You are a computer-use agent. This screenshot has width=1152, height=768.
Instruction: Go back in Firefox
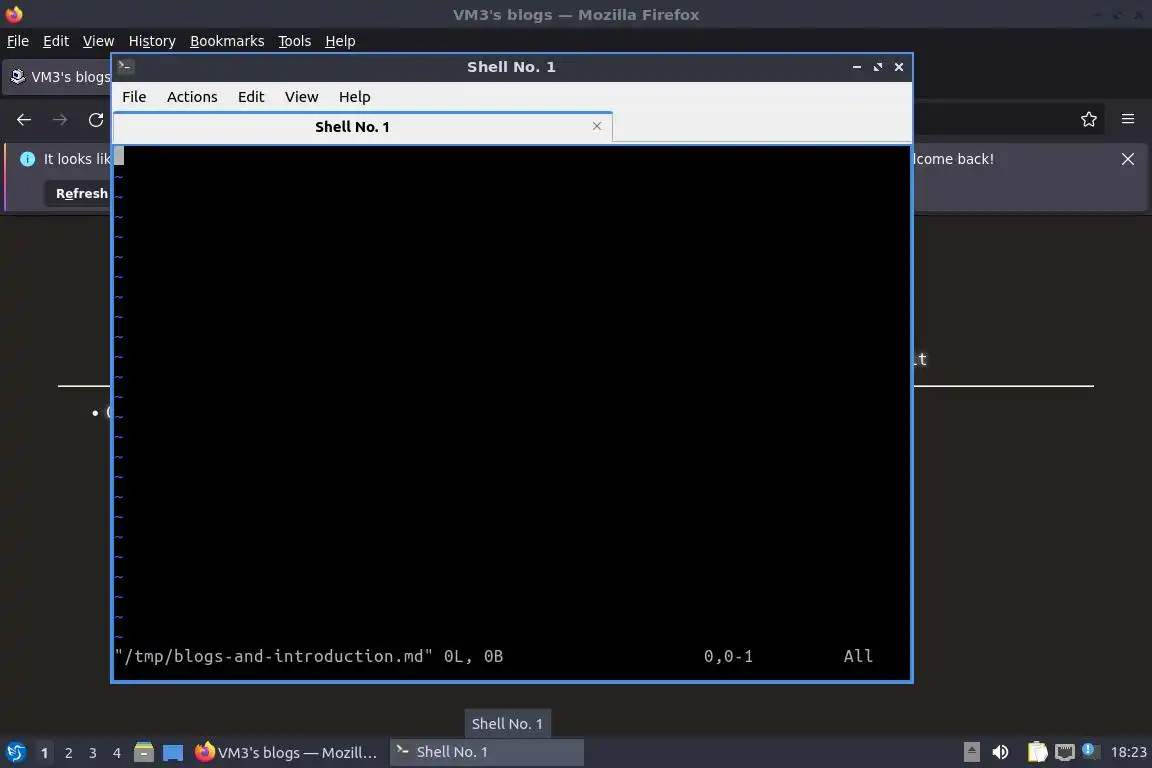[24, 120]
